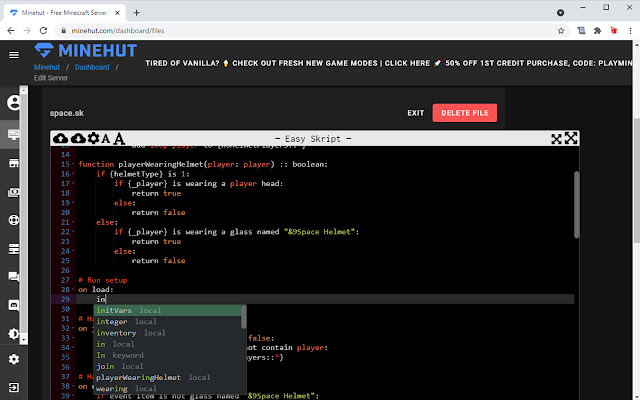Close the Minehut browser tab
The width and height of the screenshot is (640, 400).
click(x=117, y=13)
